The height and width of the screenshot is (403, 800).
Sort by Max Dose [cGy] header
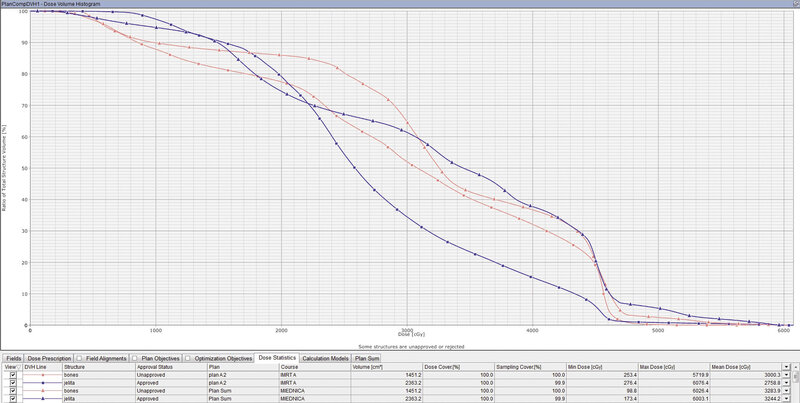point(674,367)
